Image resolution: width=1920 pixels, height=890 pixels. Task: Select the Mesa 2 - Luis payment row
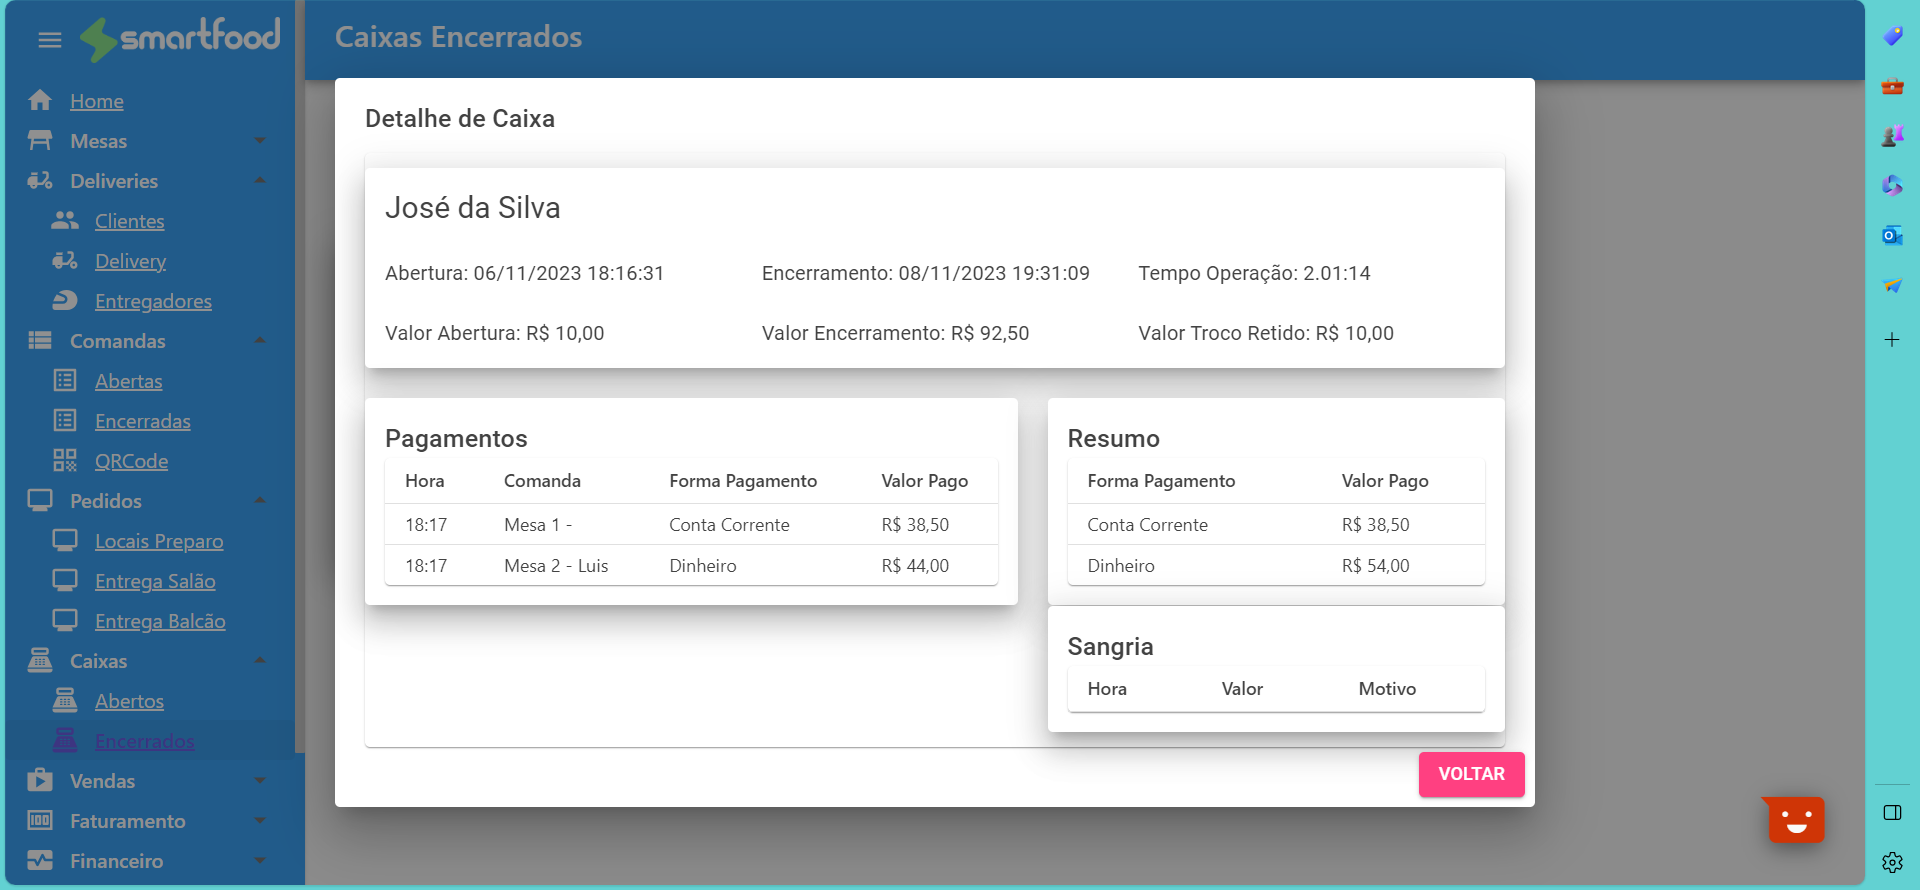pyautogui.click(x=691, y=566)
